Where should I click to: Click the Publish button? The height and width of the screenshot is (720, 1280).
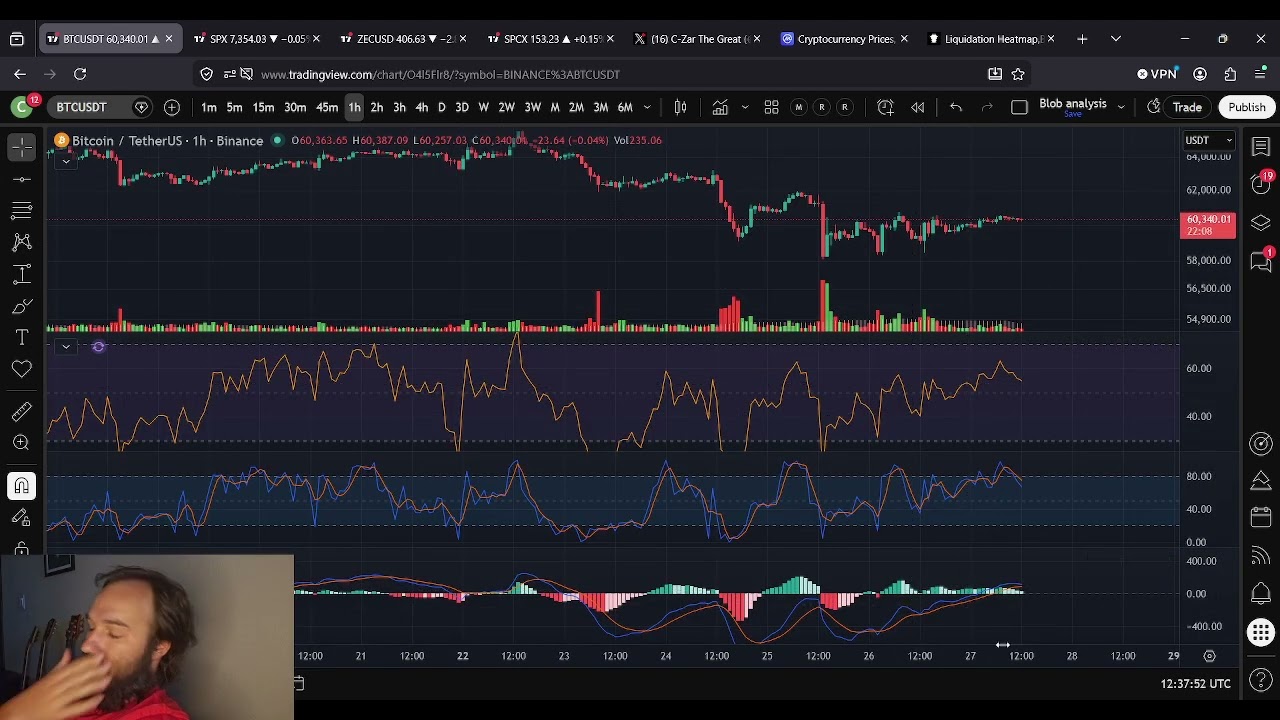(1247, 107)
